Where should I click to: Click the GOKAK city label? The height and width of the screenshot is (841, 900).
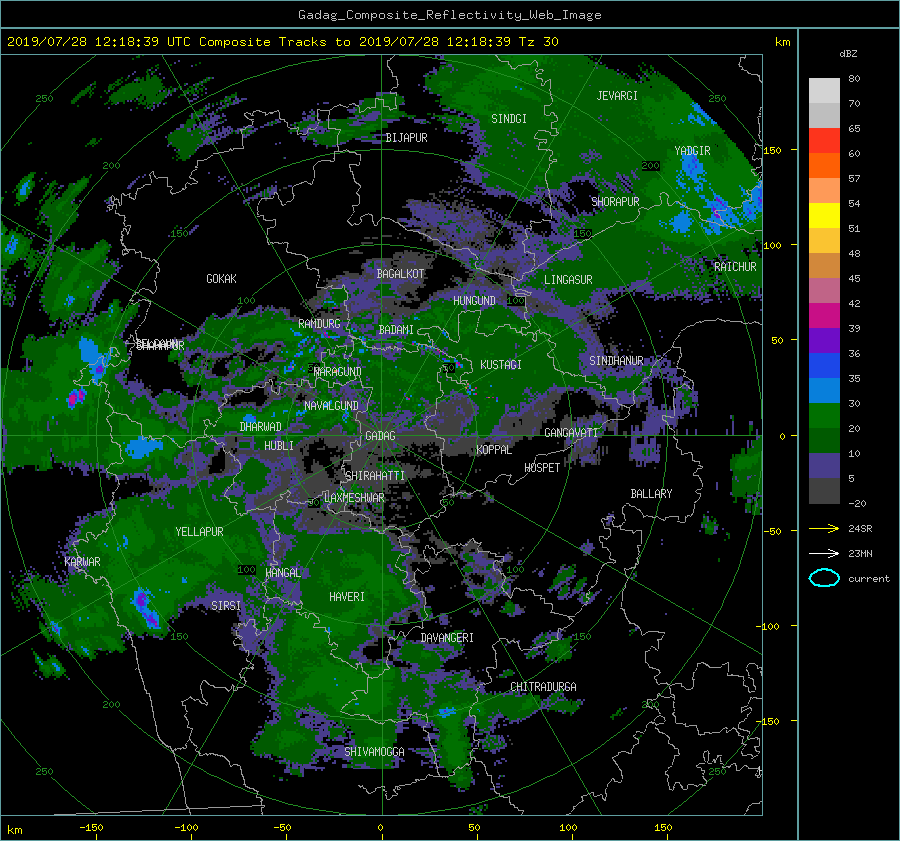point(222,278)
